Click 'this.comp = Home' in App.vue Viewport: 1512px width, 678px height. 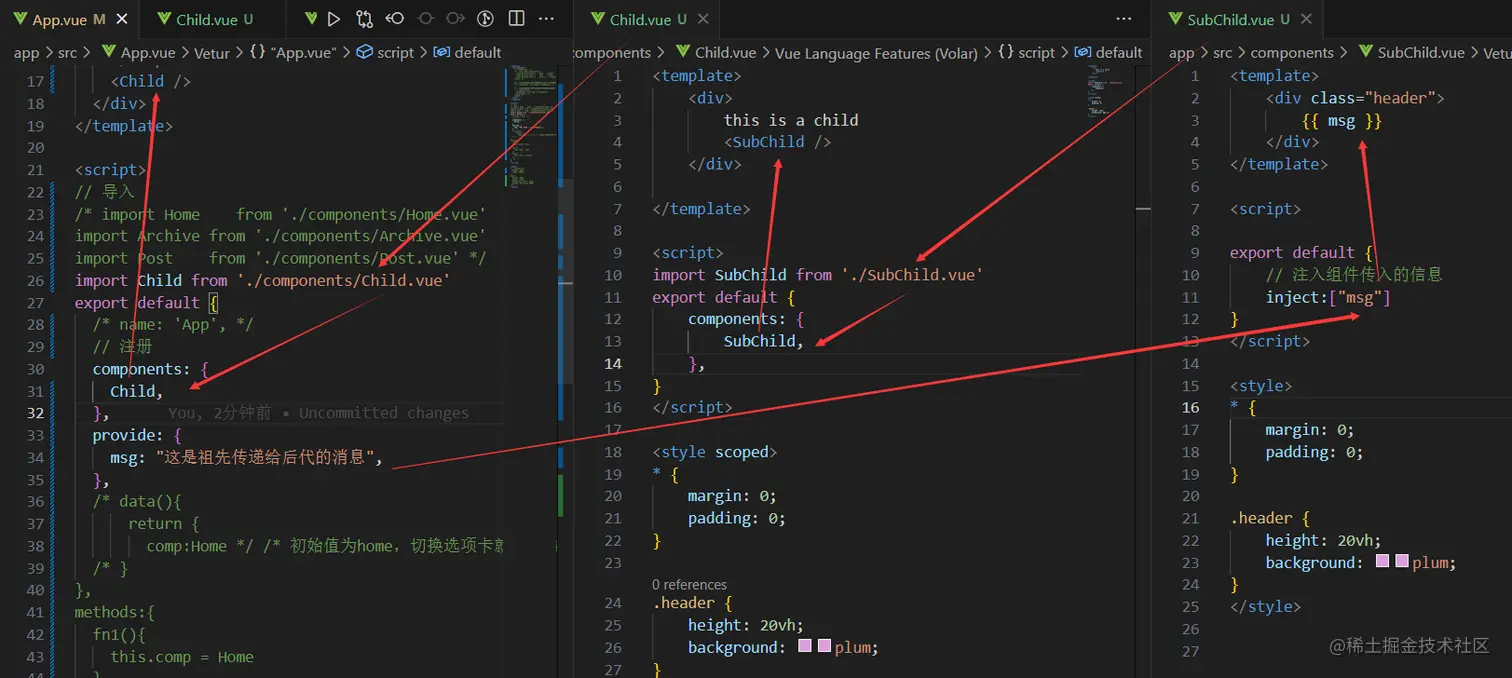tap(182, 657)
